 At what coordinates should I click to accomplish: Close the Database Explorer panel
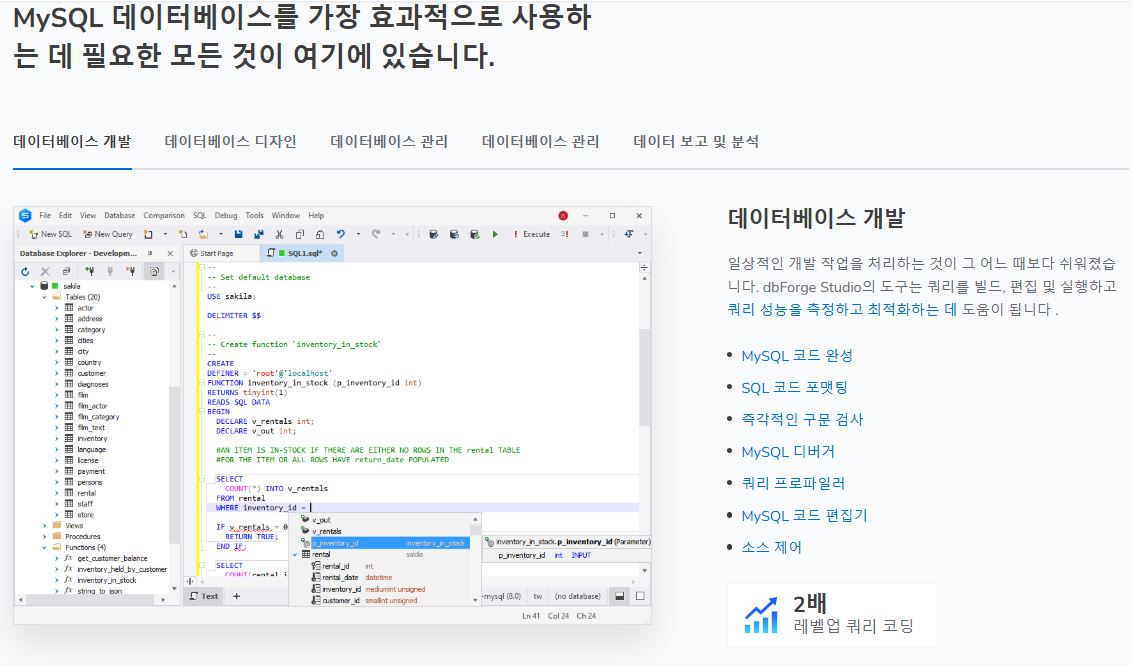(170, 253)
